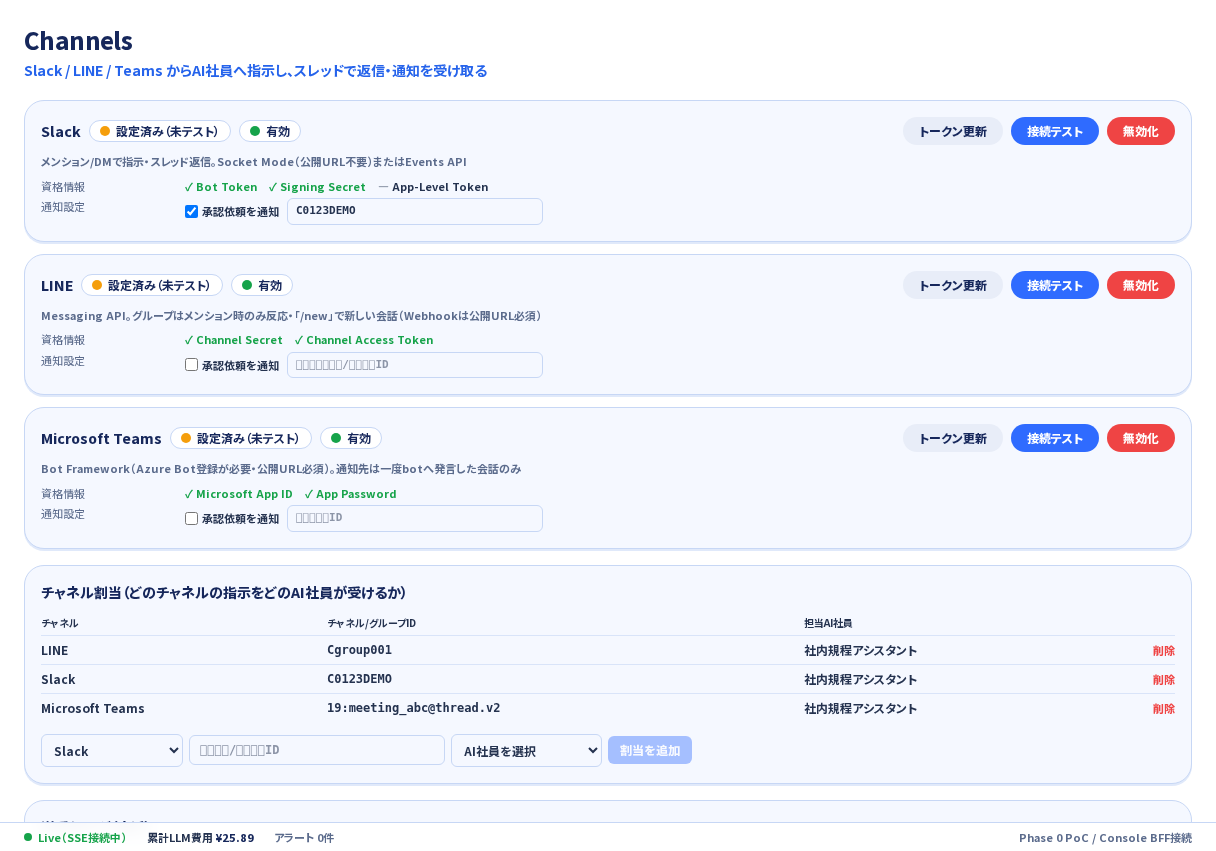Click Phase 0 PoC / Console BFF接続 text
The height and width of the screenshot is (851, 1216).
tap(1105, 838)
